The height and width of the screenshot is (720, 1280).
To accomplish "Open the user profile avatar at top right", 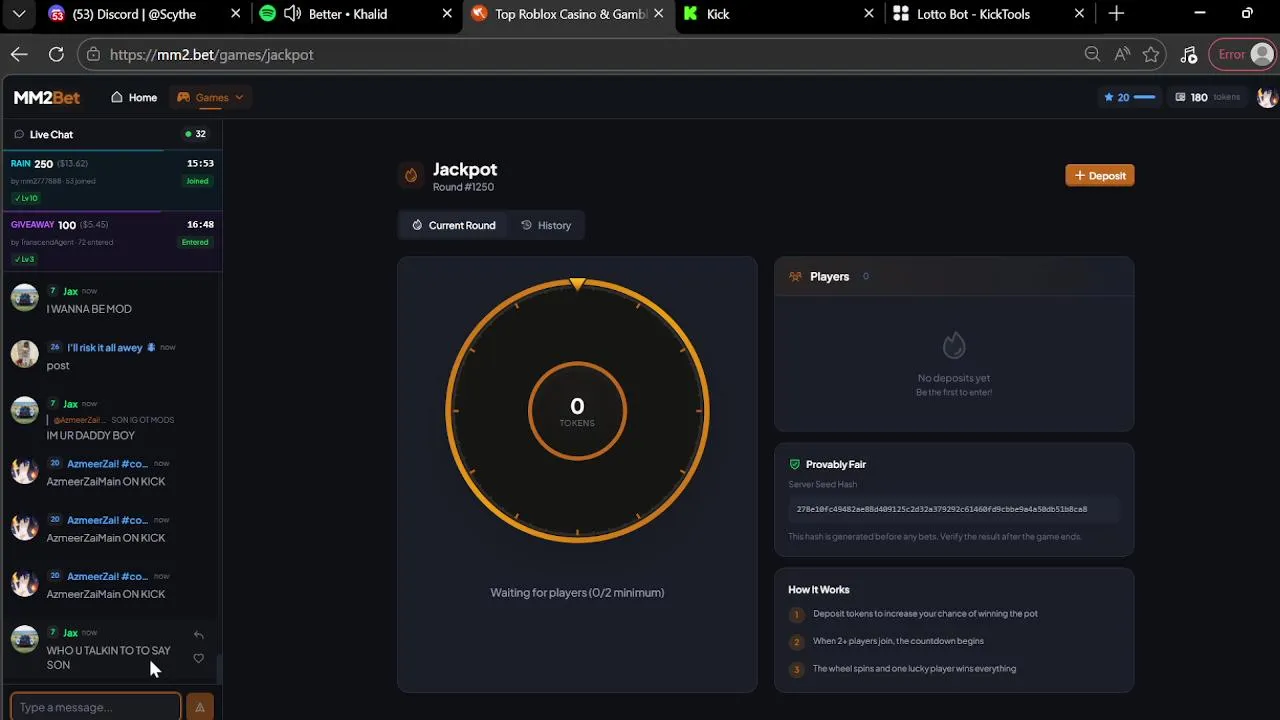I will (1266, 97).
